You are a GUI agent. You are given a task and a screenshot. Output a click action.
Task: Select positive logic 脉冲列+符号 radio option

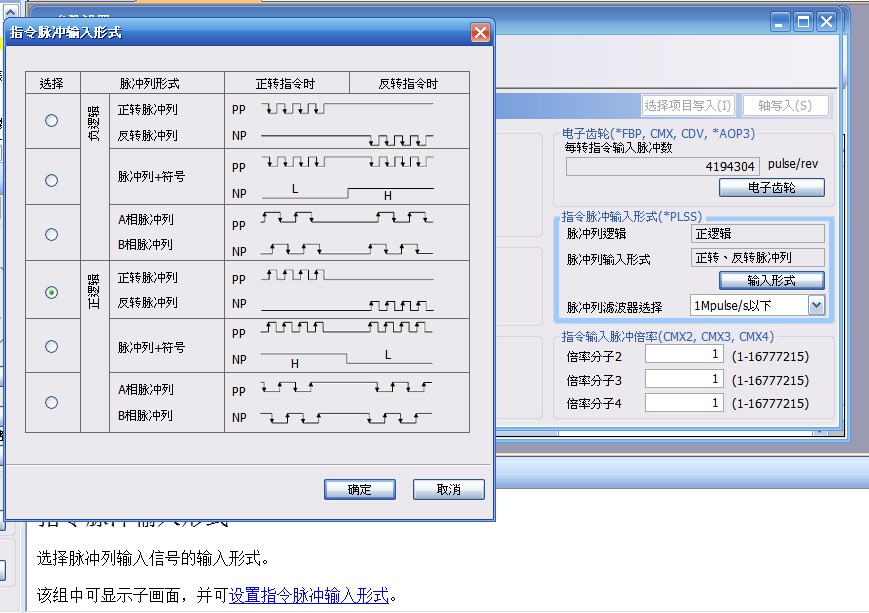(x=51, y=347)
